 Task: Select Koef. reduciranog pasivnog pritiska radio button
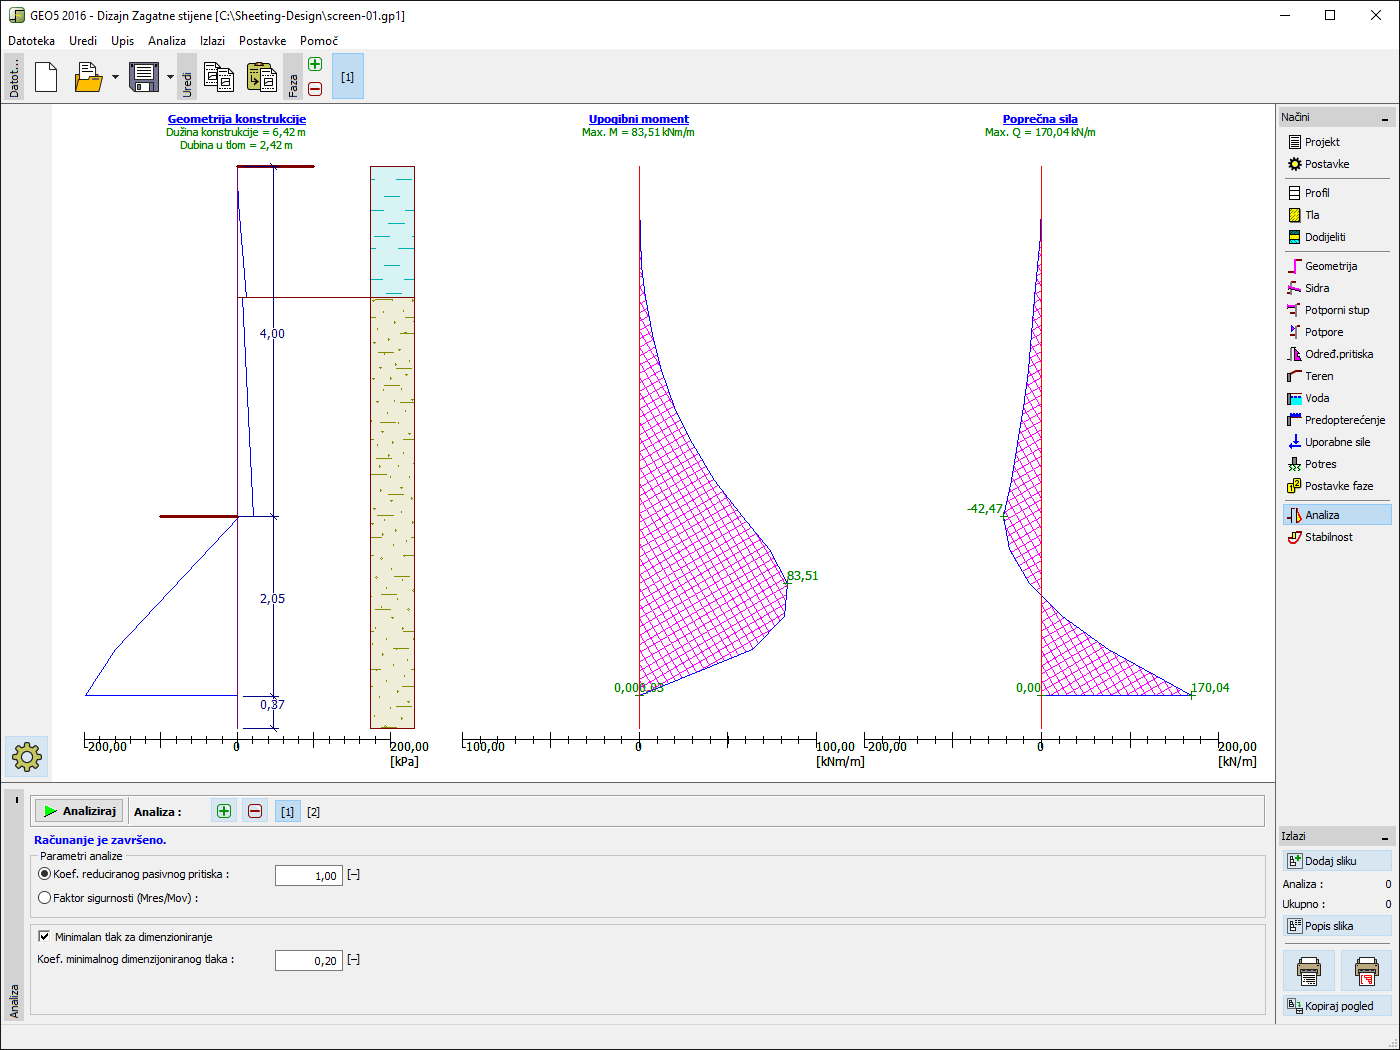(44, 874)
